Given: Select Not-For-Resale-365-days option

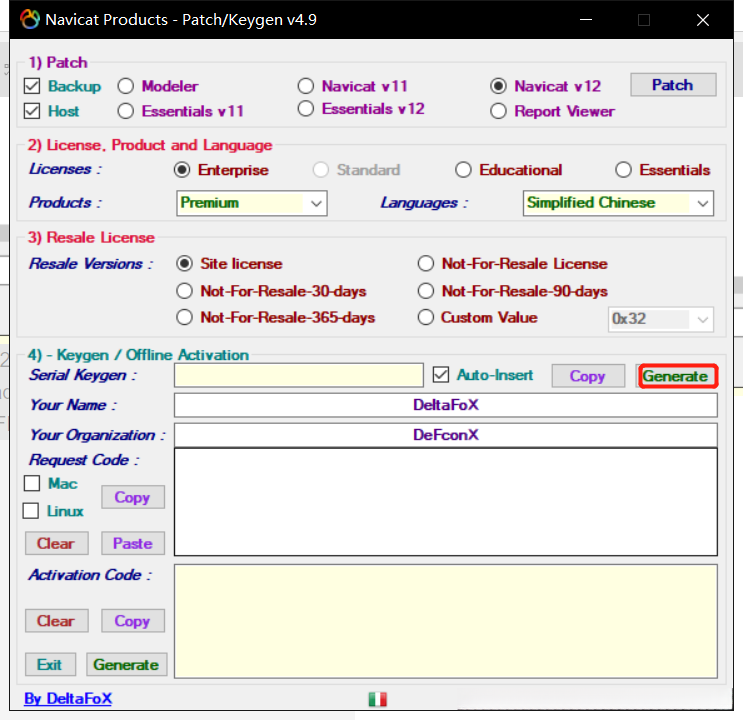Looking at the screenshot, I should [x=184, y=317].
